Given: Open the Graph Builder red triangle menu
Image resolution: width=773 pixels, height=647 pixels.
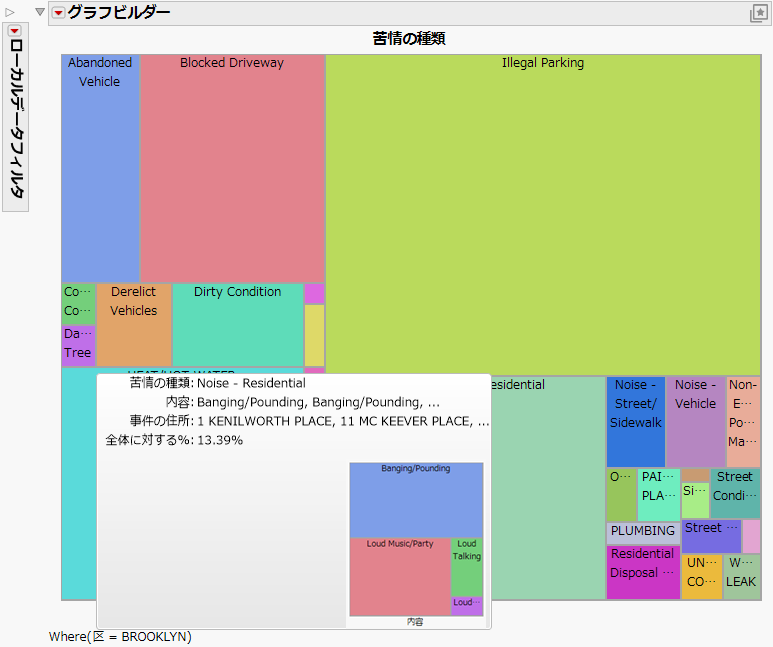Looking at the screenshot, I should point(58,12).
